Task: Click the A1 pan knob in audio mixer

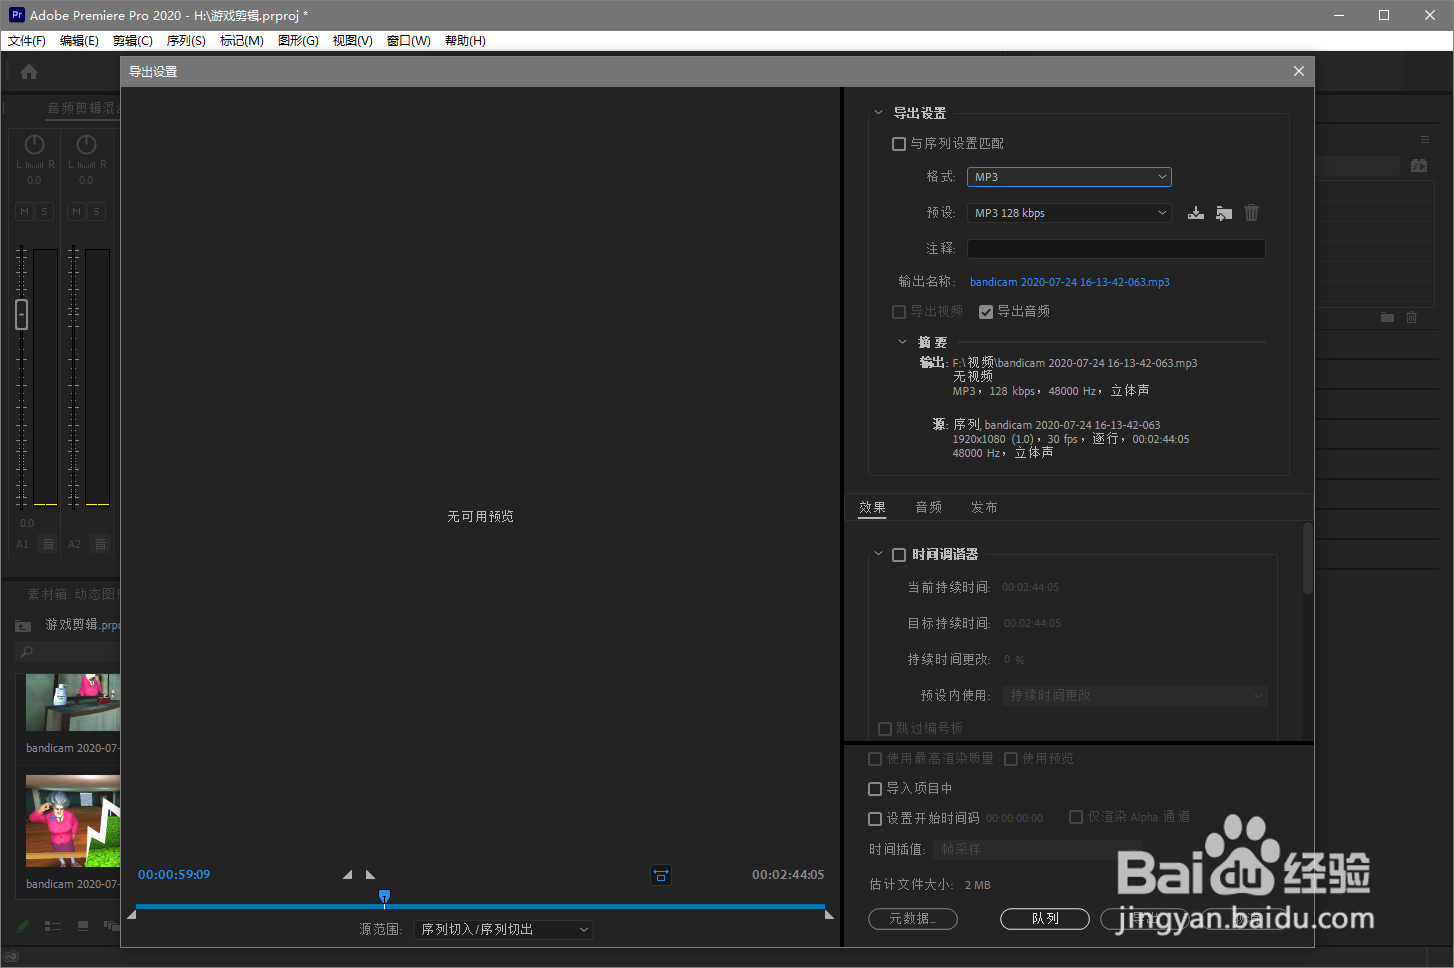Action: (34, 145)
